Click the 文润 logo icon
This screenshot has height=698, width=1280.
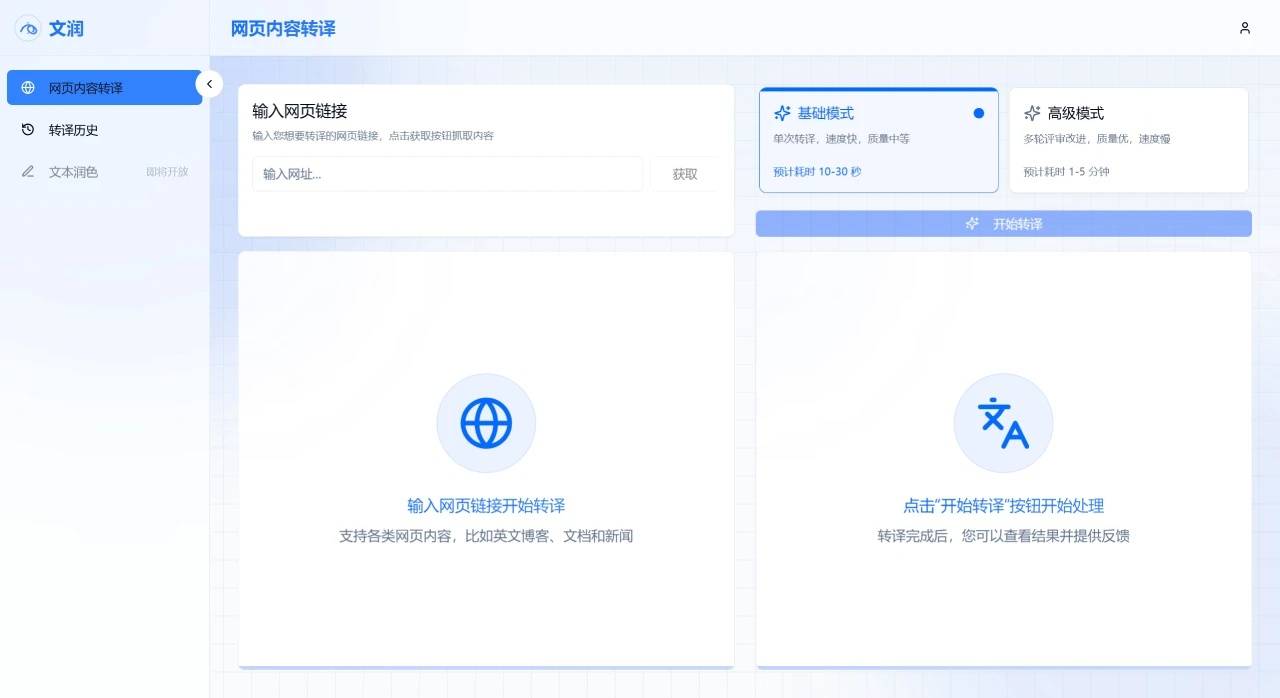(28, 28)
